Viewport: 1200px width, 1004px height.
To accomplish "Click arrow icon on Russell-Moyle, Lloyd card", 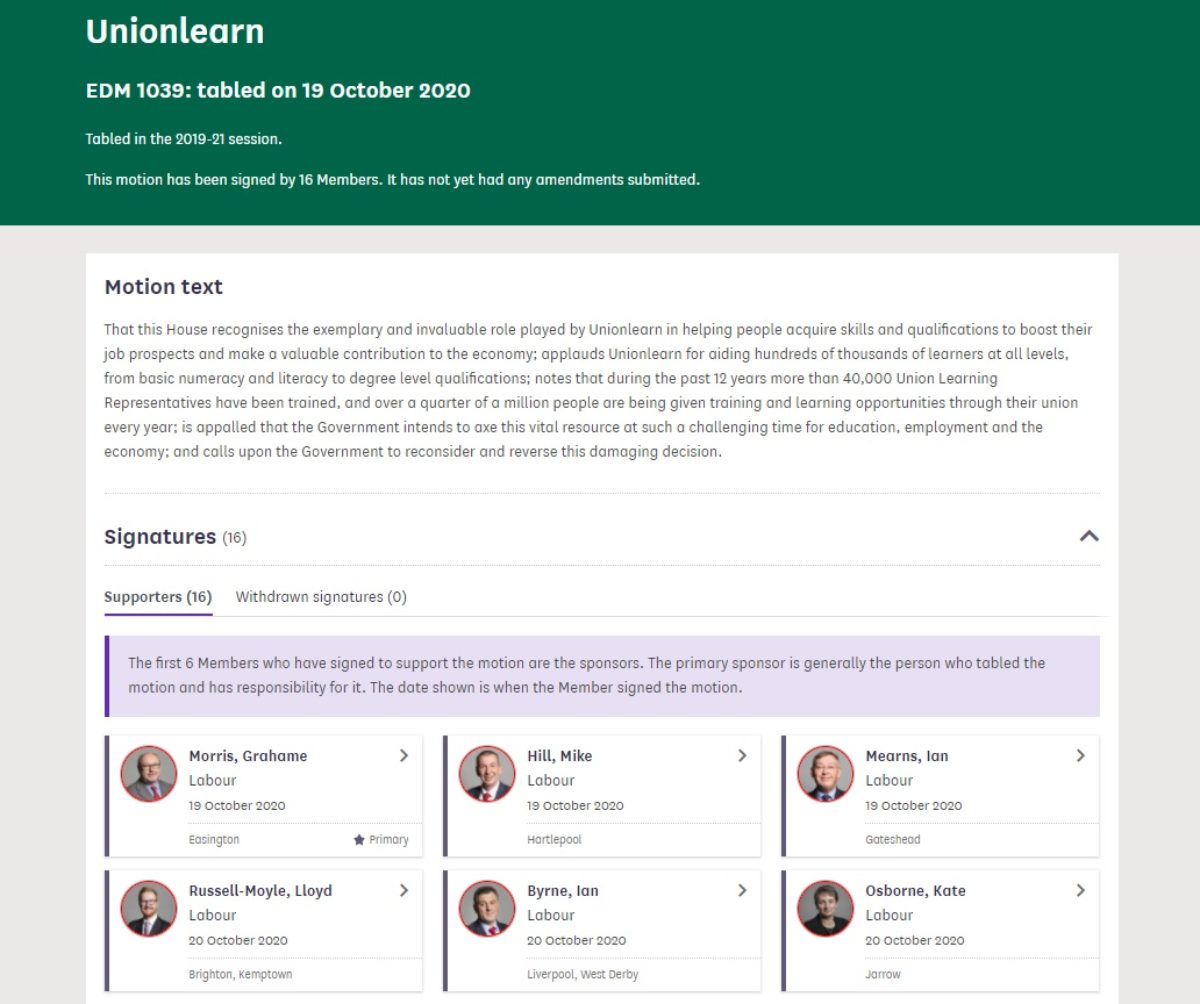I will click(x=404, y=891).
